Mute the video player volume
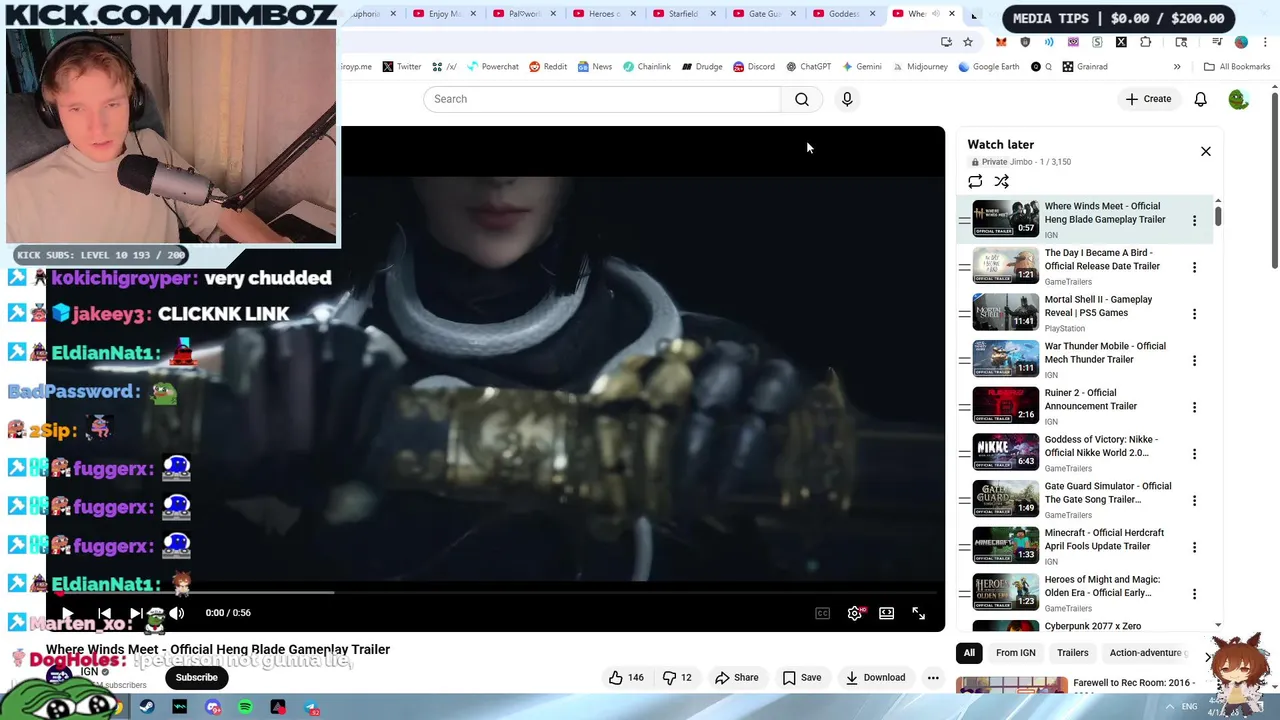Screen dimensions: 1280x720 point(176,613)
